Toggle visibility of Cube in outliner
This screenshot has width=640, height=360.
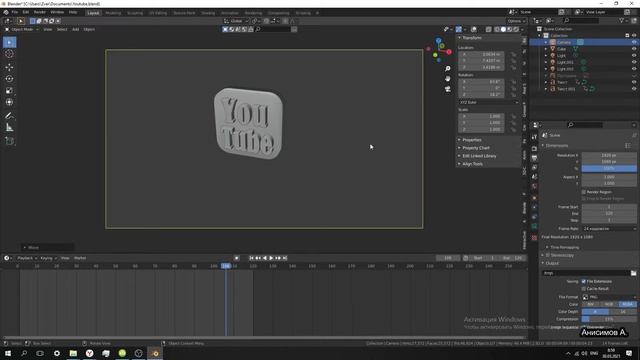[634, 49]
